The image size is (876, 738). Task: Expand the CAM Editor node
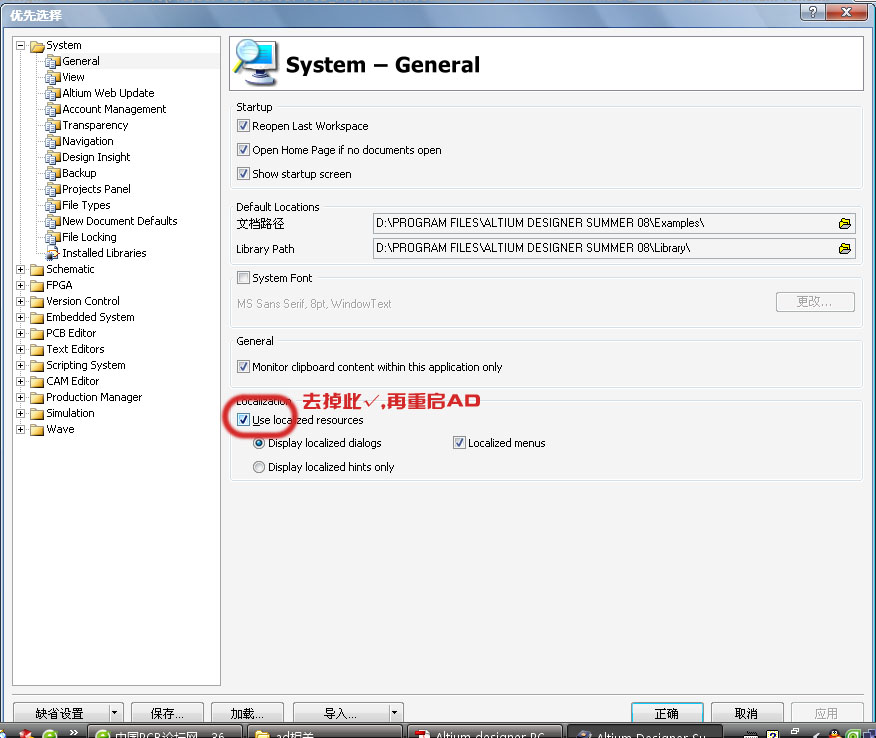(21, 382)
